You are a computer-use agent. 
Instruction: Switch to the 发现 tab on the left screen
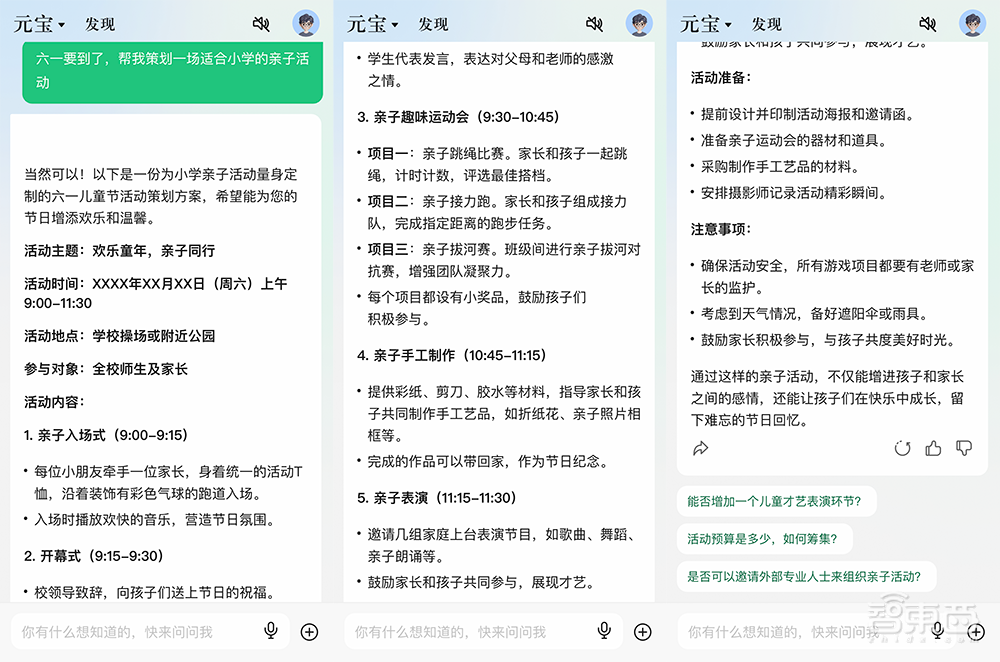(100, 24)
